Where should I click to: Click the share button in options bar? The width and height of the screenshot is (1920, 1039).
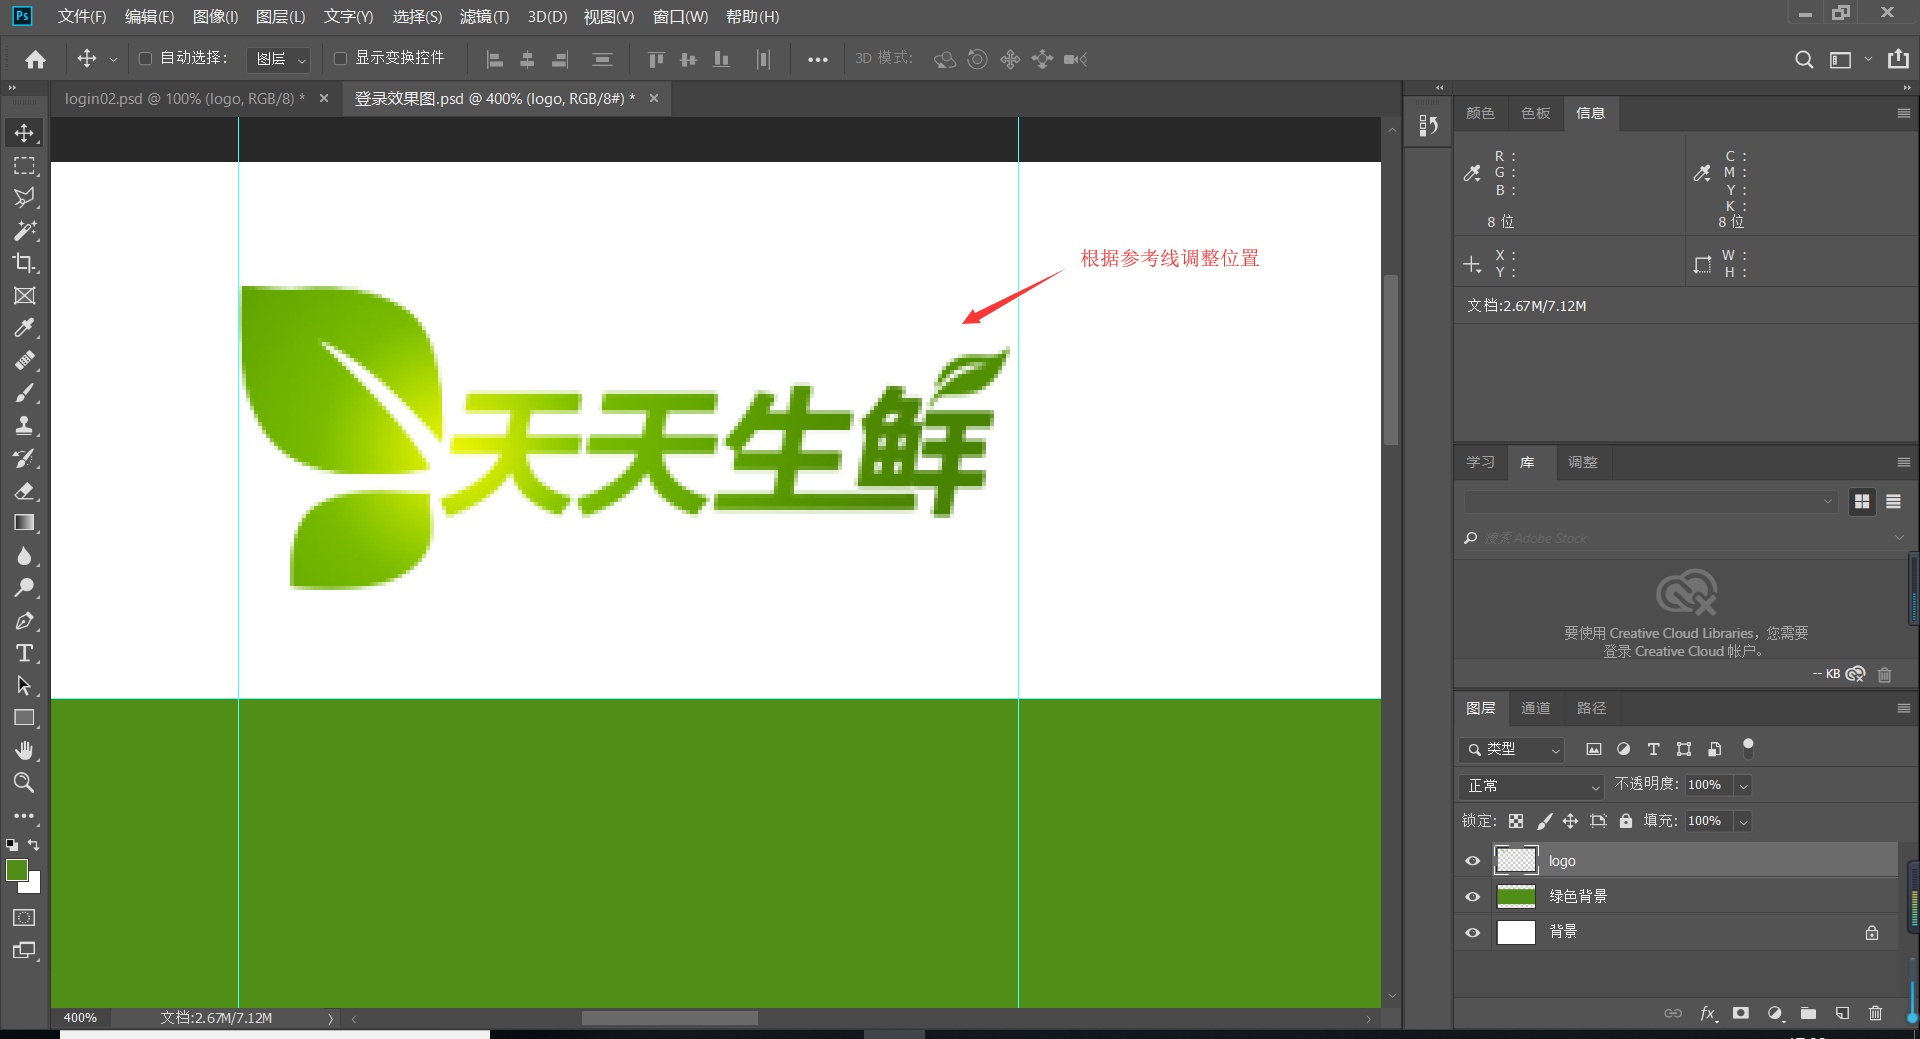1898,59
